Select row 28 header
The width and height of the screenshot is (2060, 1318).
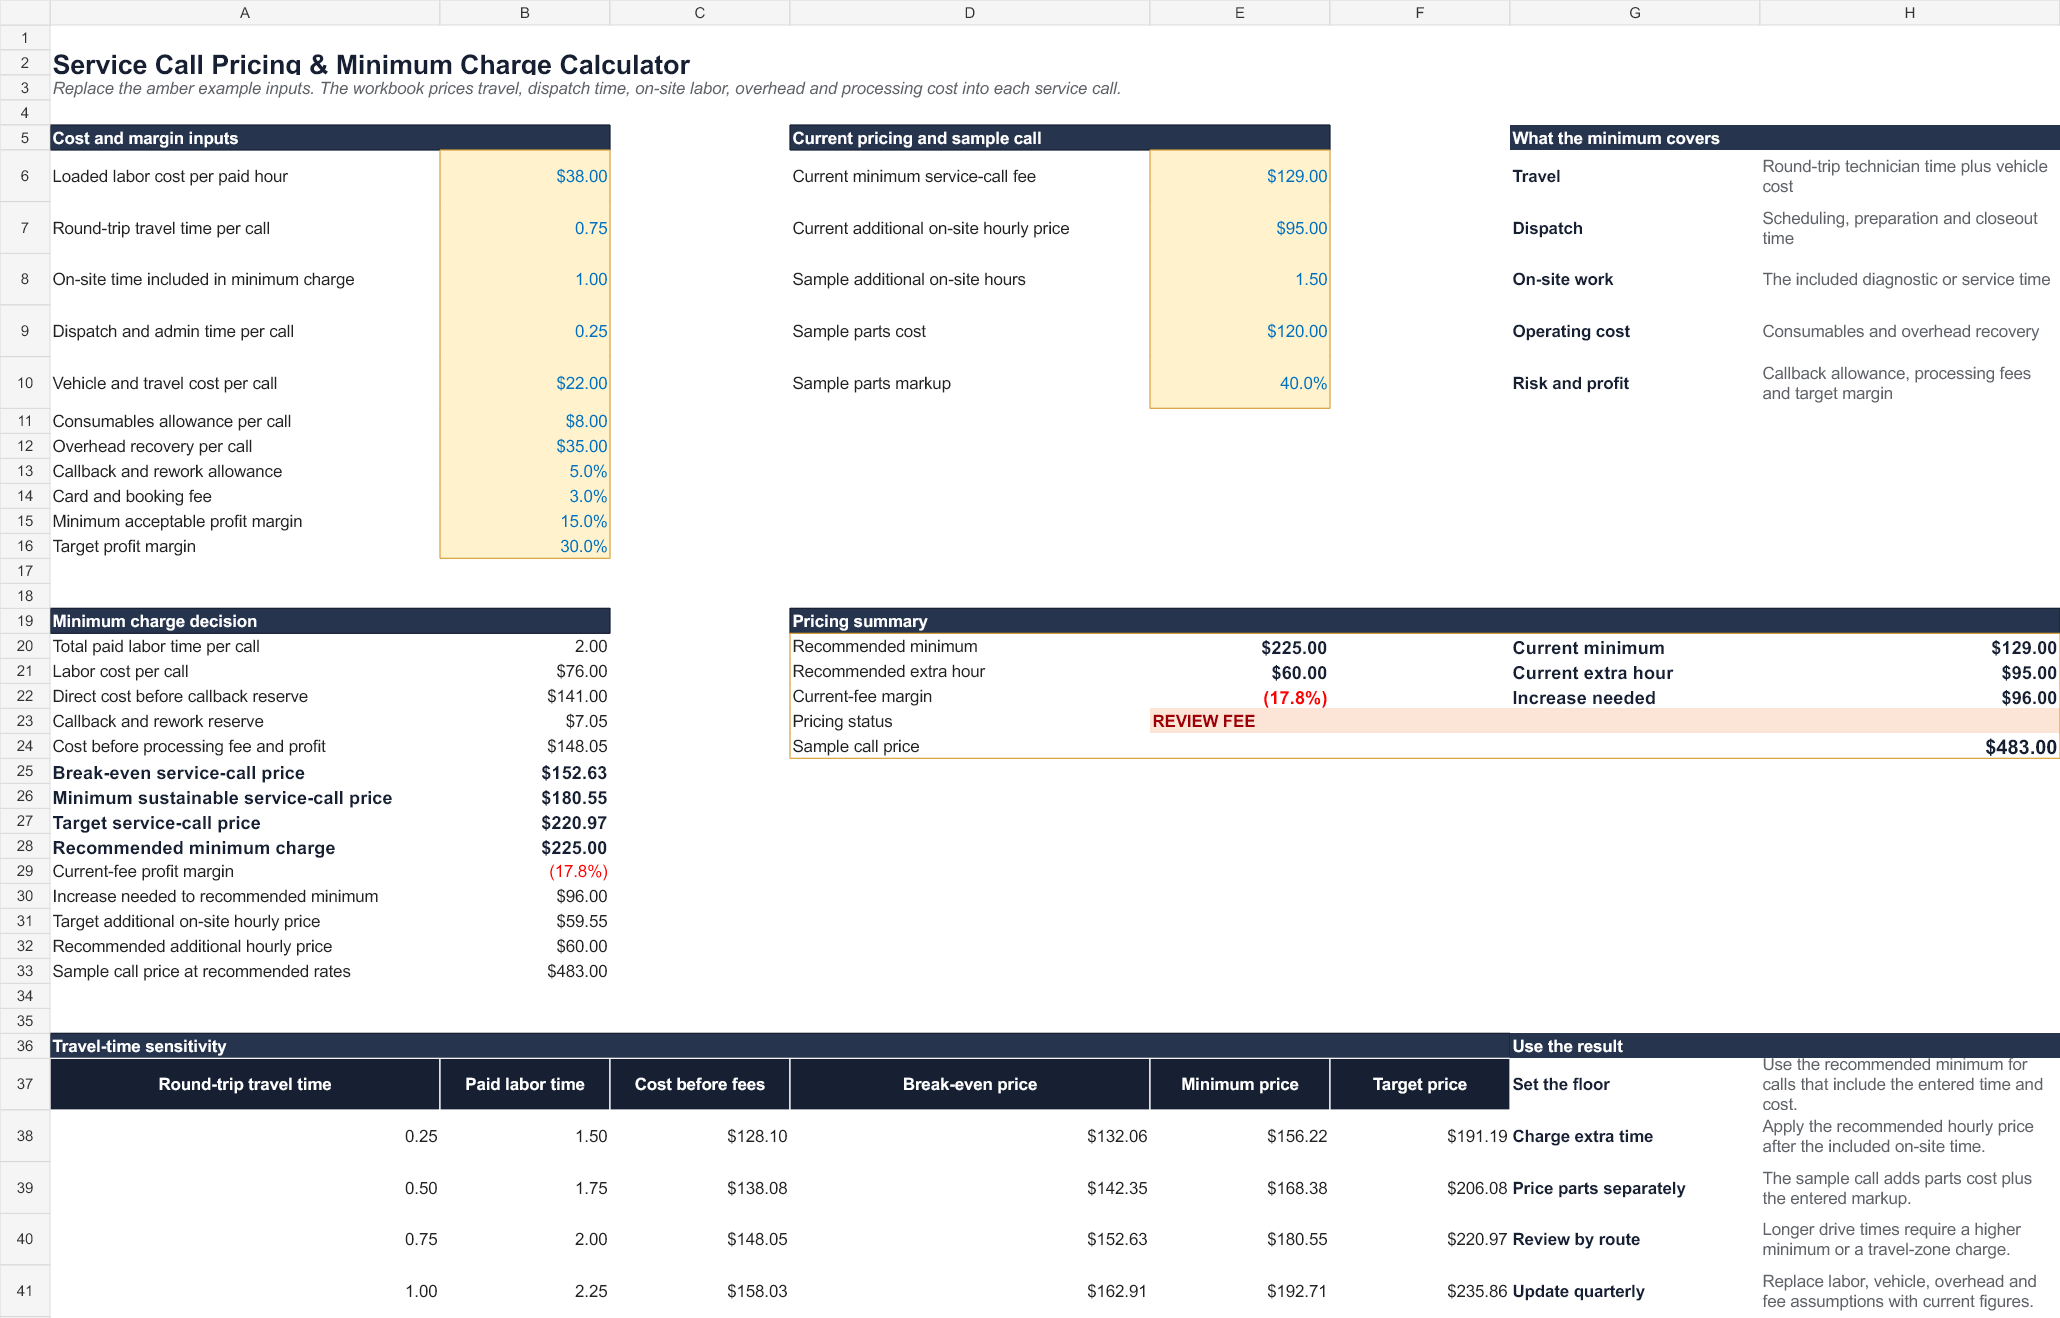point(25,846)
